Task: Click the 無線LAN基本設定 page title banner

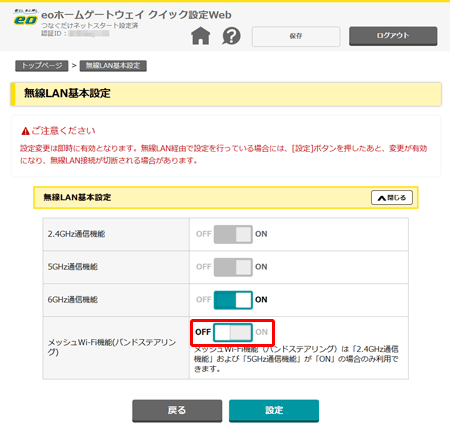Action: 226,94
